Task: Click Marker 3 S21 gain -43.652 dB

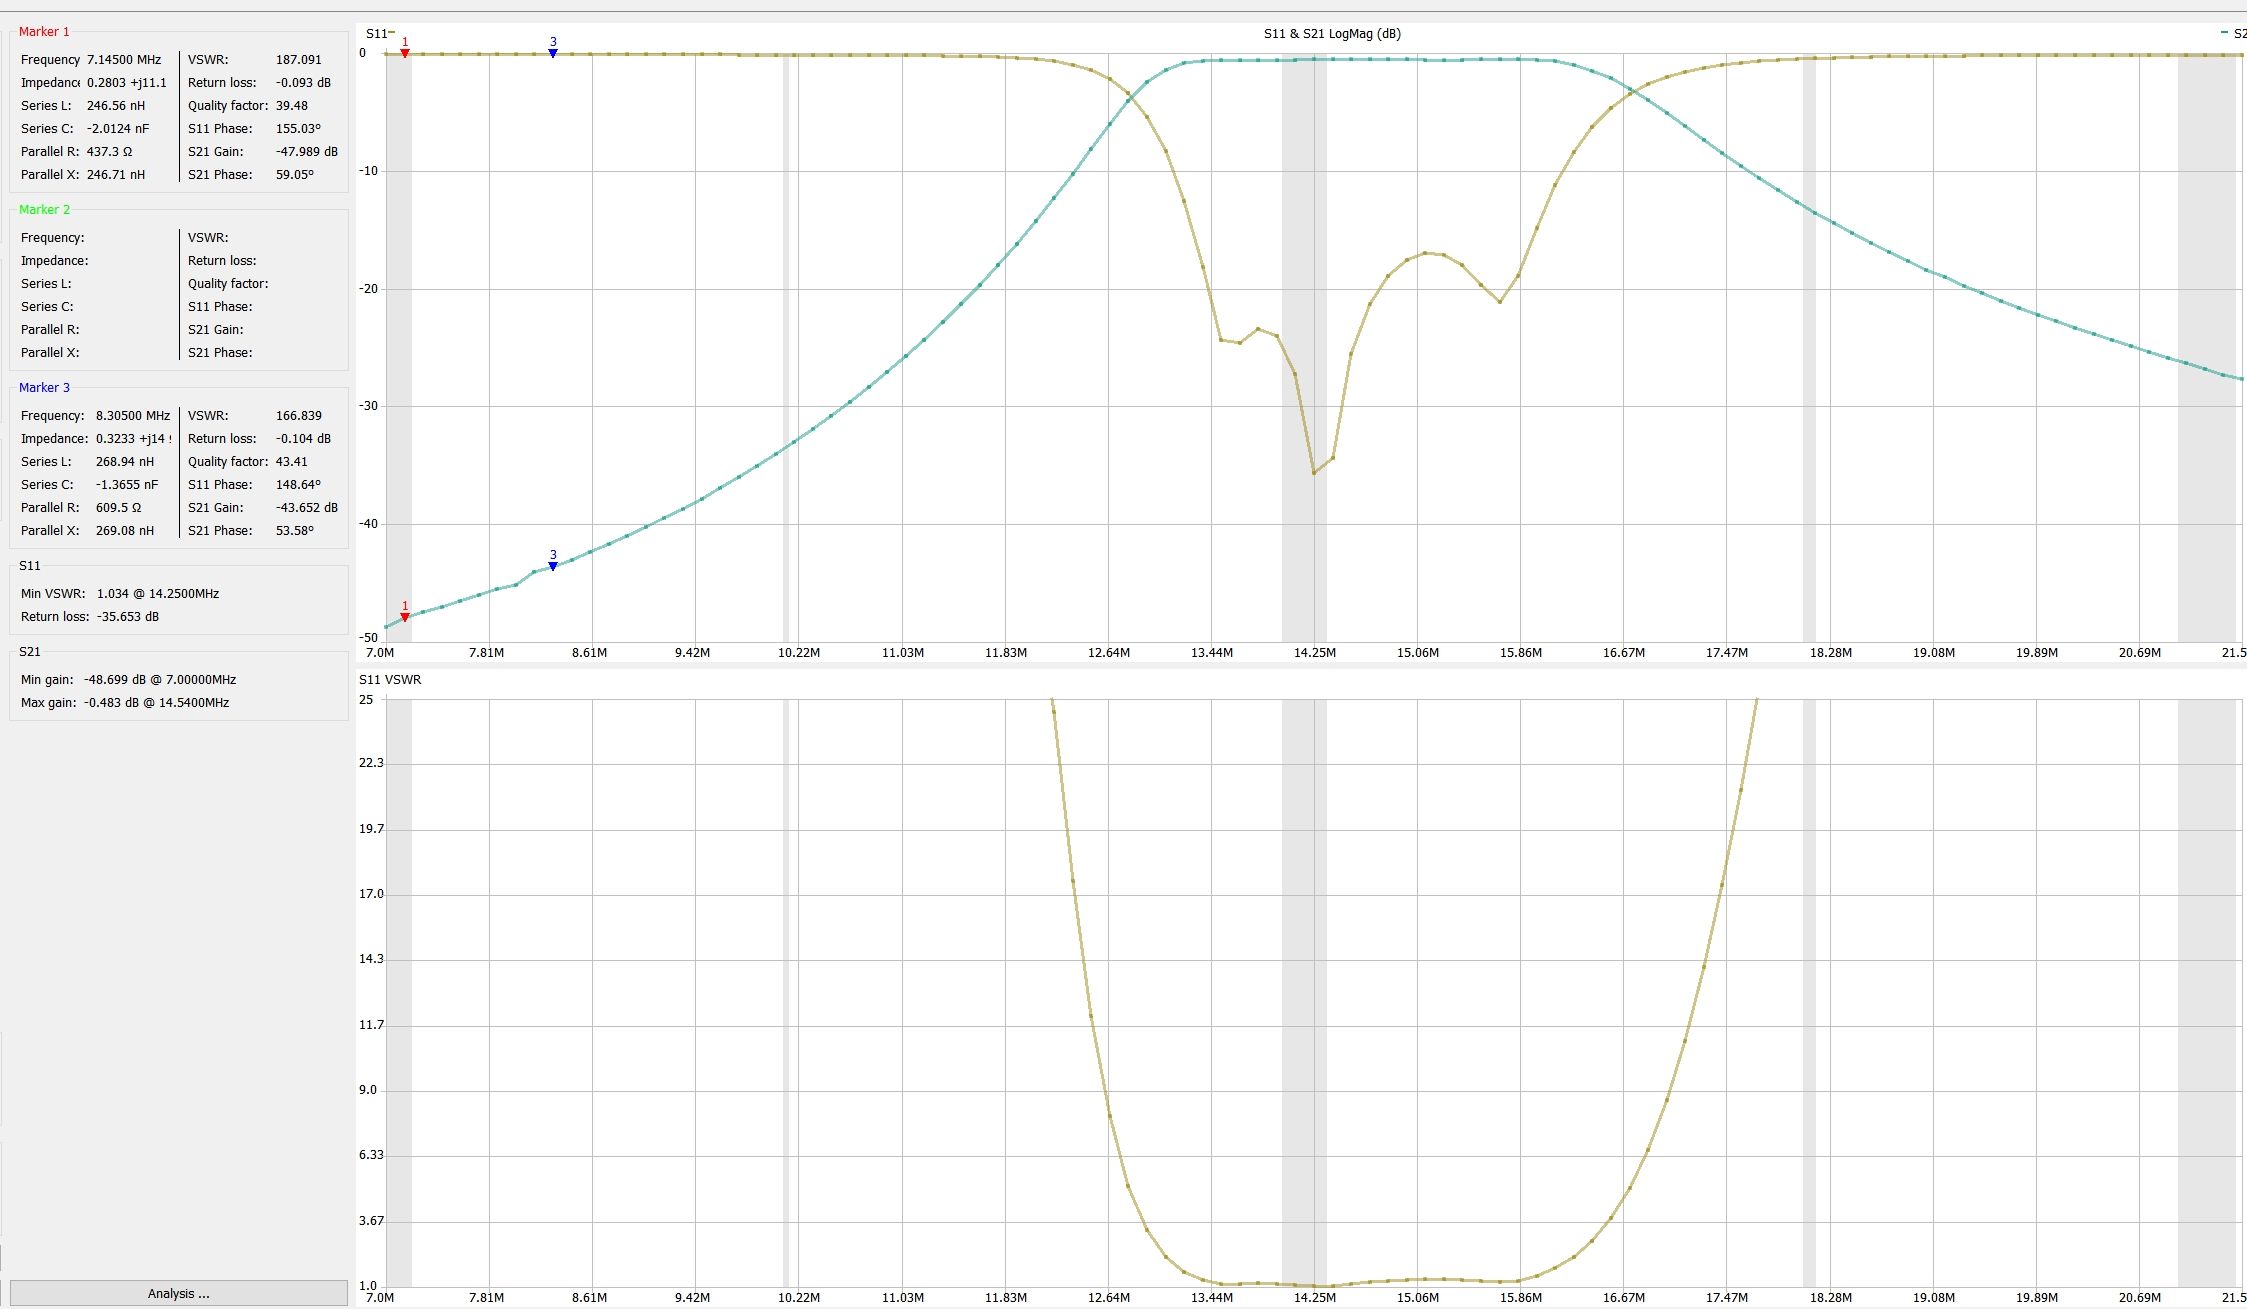Action: pyautogui.click(x=307, y=508)
